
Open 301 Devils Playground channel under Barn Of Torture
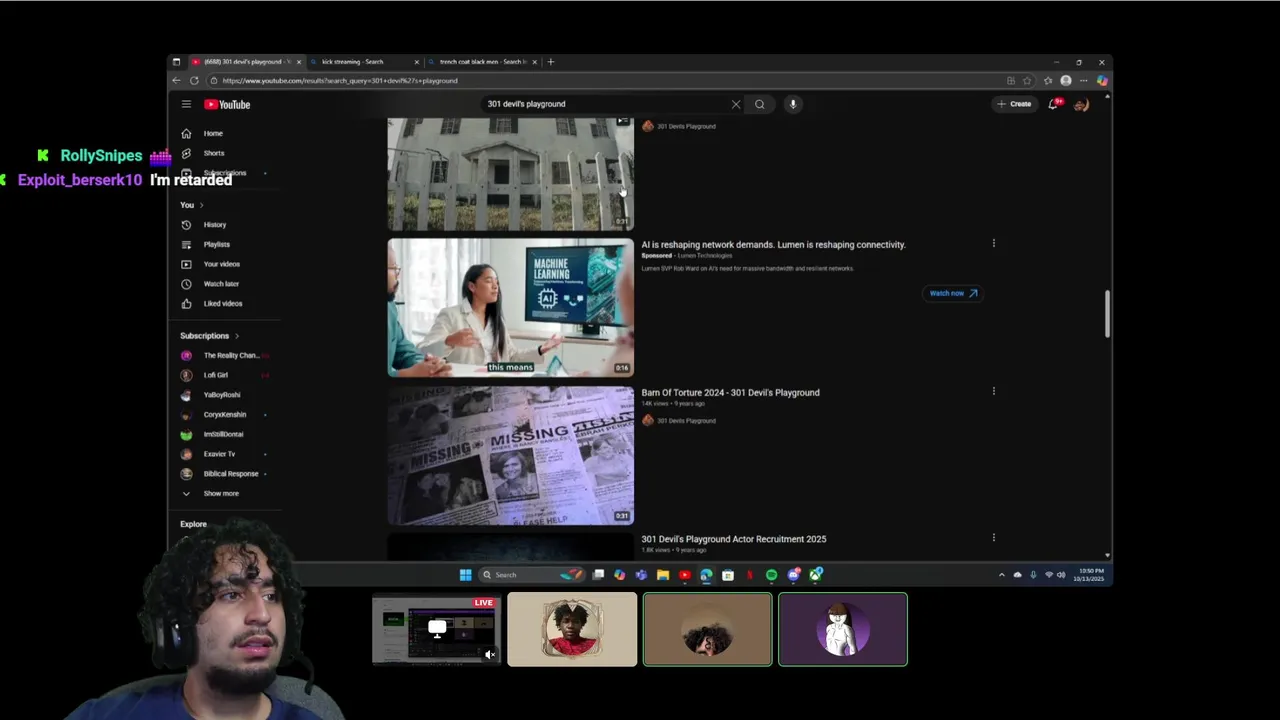(x=685, y=421)
